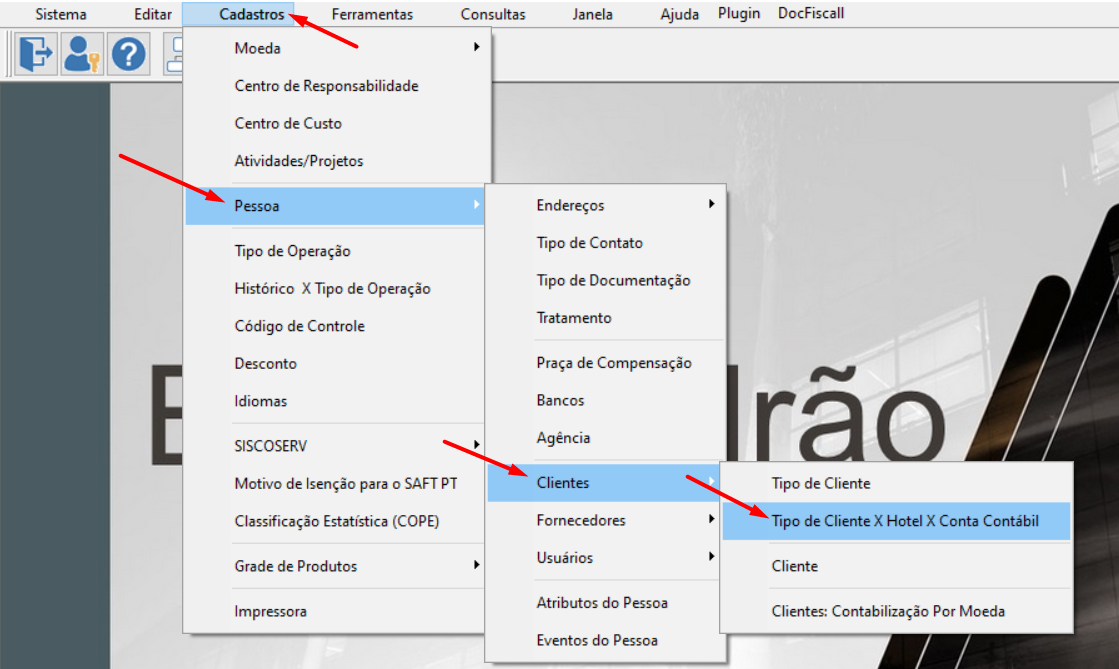This screenshot has width=1119, height=669.
Task: Select the Bancos entry
Action: (605, 401)
